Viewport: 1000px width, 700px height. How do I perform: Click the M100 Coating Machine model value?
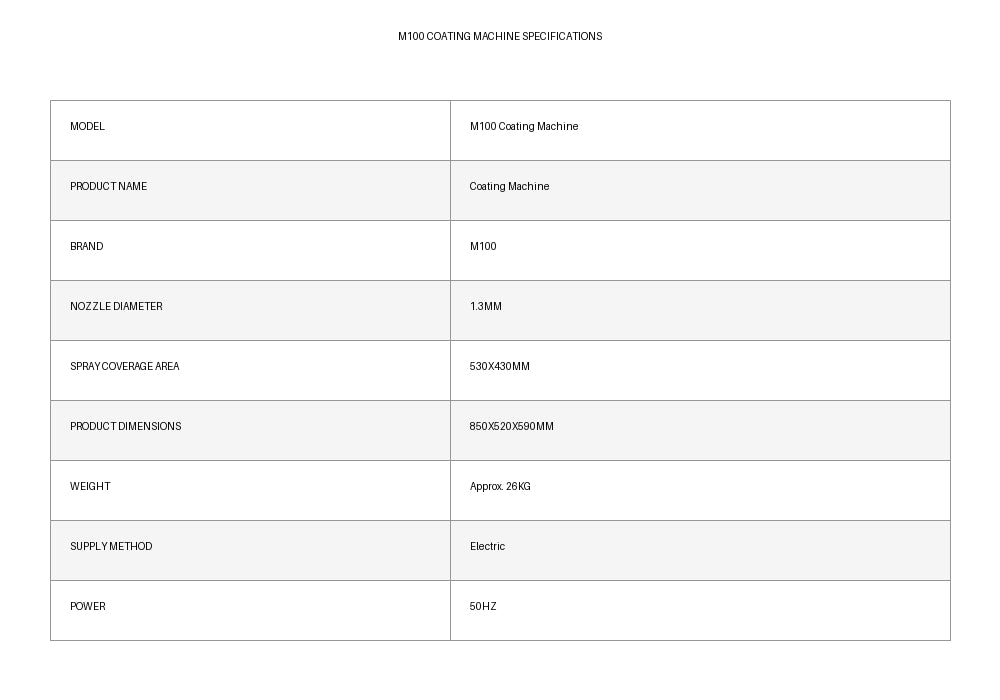point(524,126)
